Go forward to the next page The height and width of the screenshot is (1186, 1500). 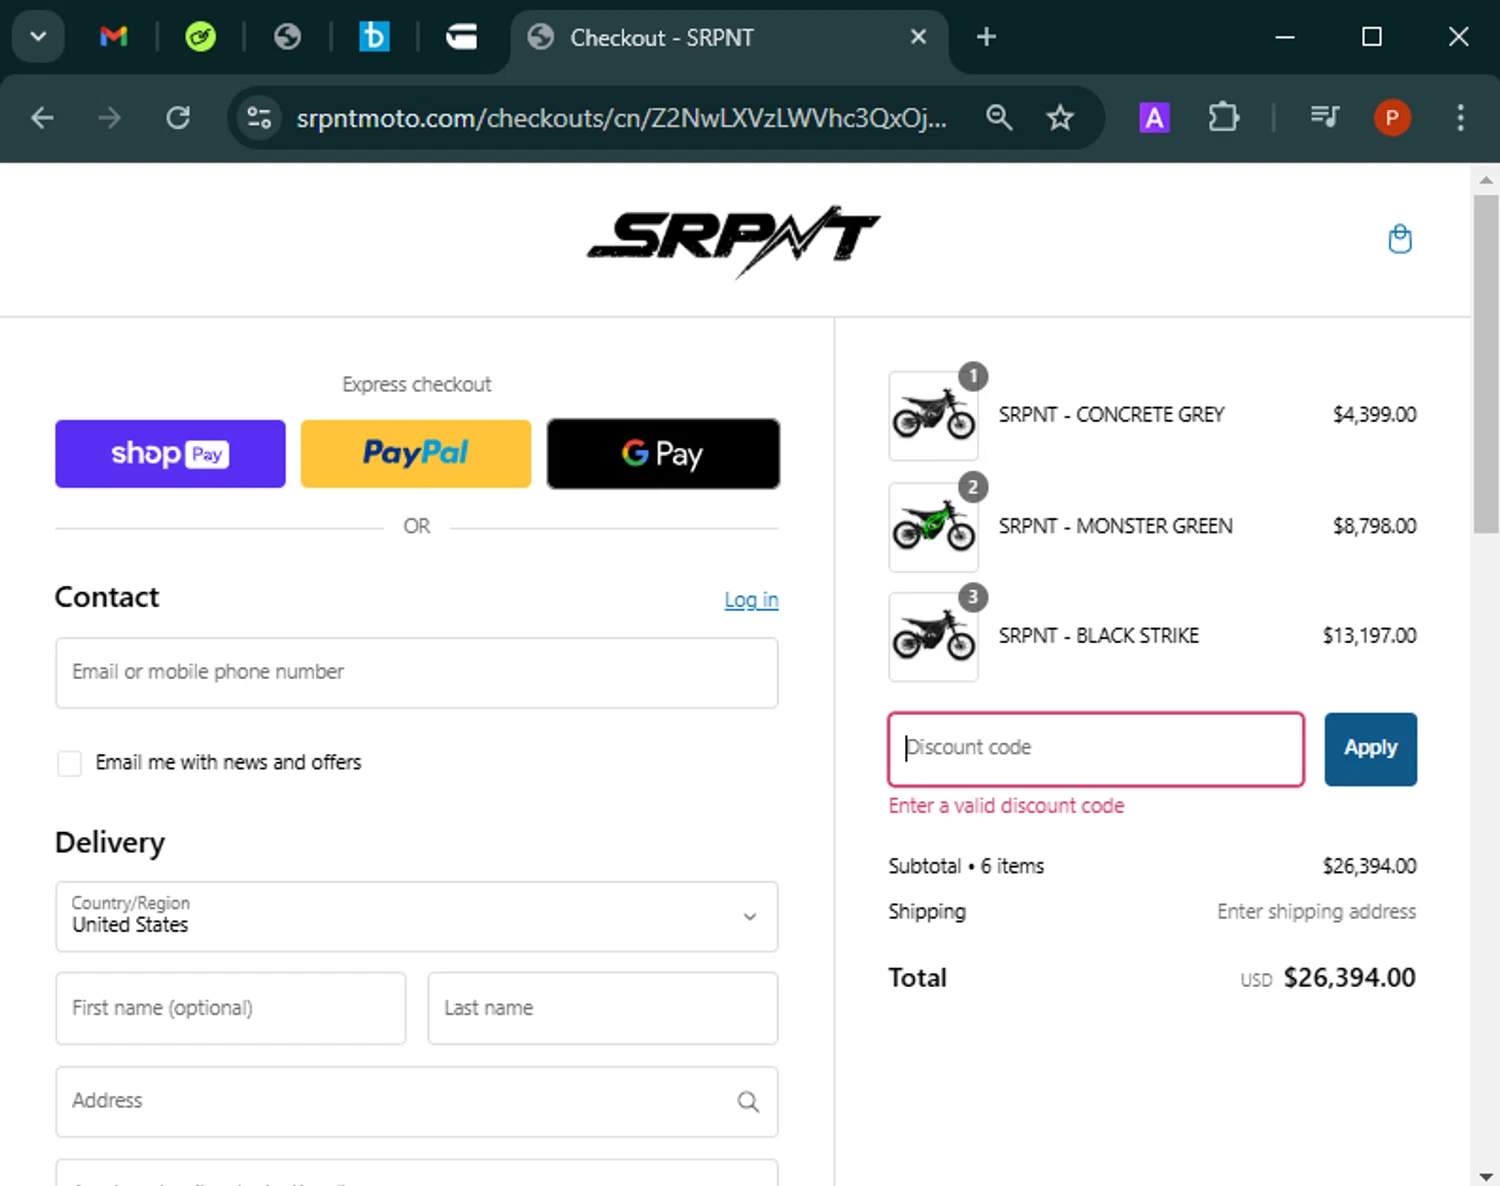[x=109, y=118]
